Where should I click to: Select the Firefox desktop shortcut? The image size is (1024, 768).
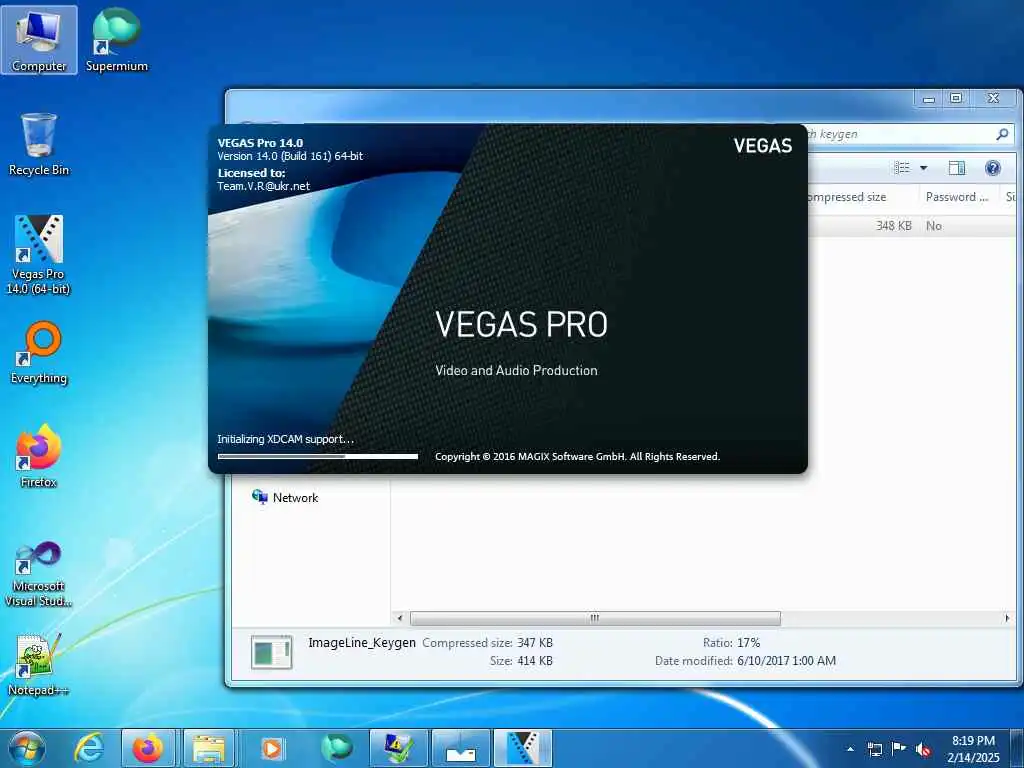[x=39, y=456]
